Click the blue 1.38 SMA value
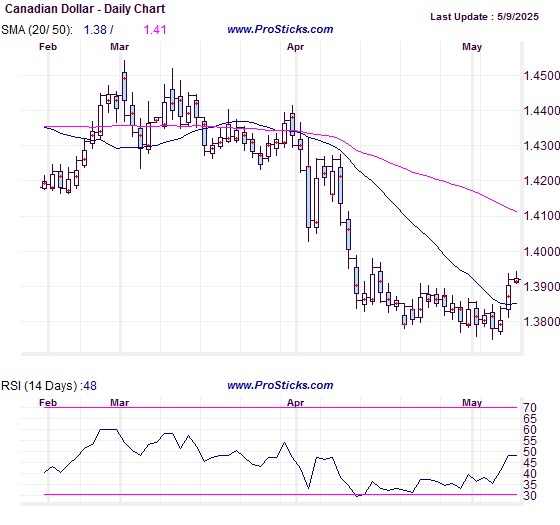This screenshot has height=525, width=560. pyautogui.click(x=95, y=30)
